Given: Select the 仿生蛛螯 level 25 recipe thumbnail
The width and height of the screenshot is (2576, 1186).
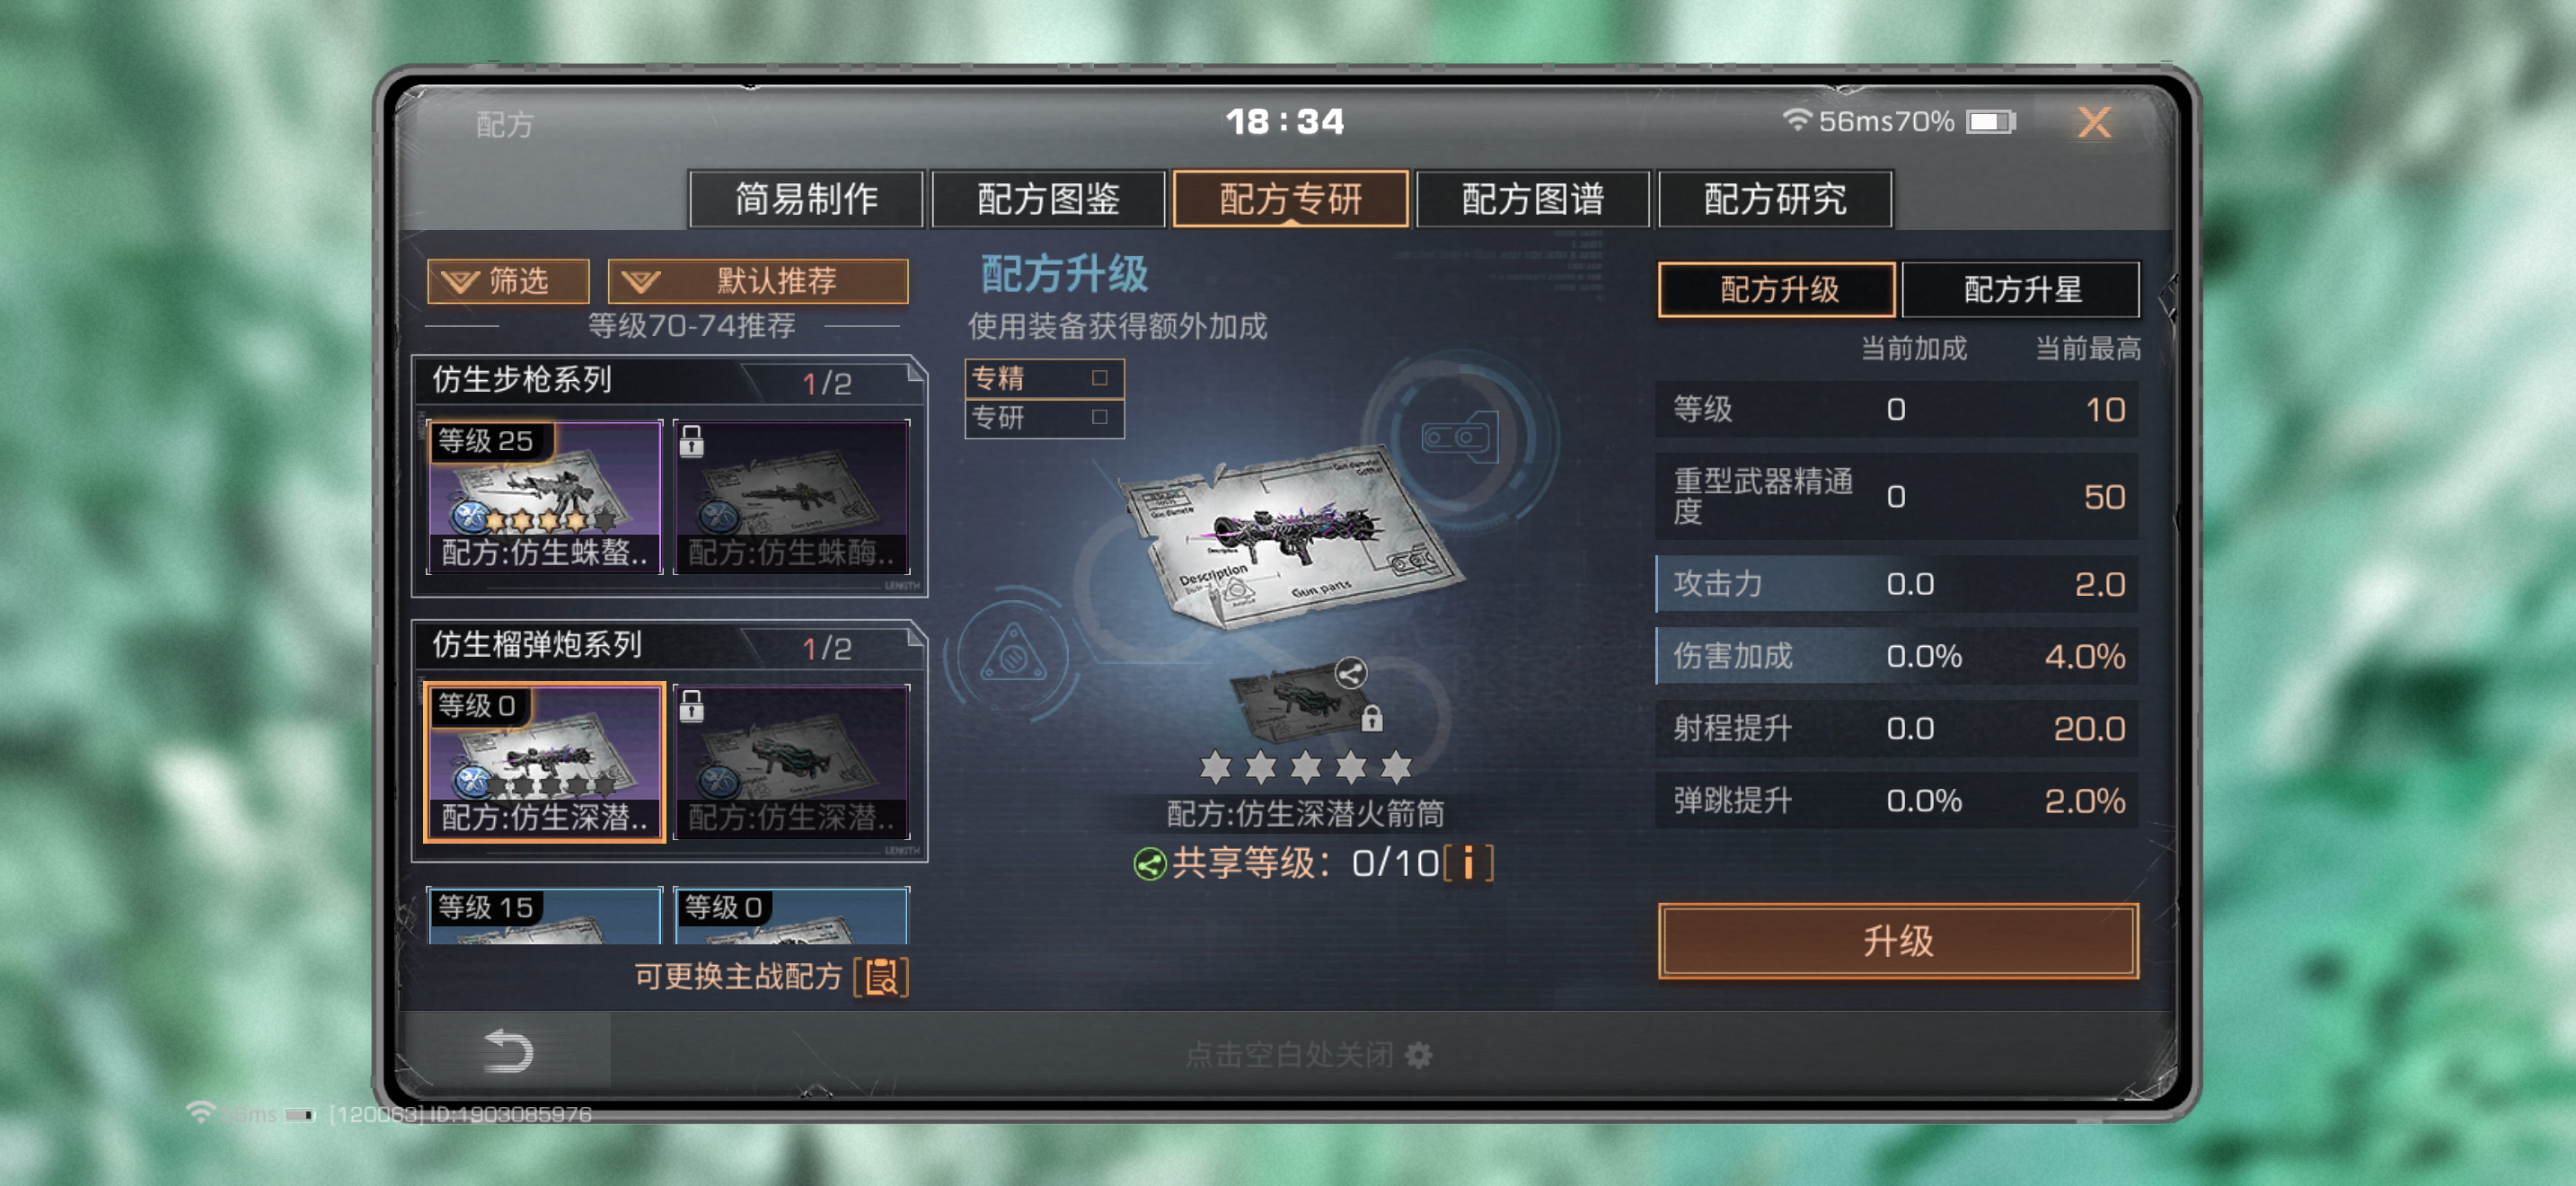Looking at the screenshot, I should click(545, 497).
